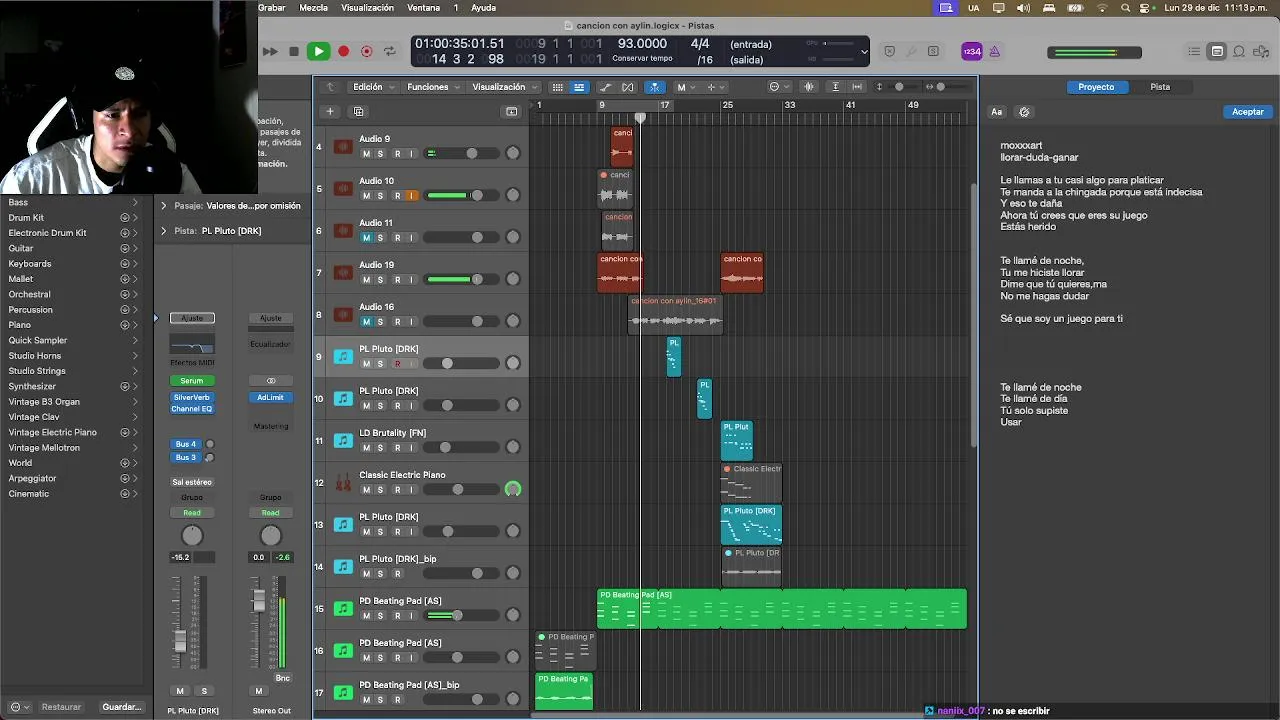The image size is (1280, 720).
Task: Expand the Pasaje inspector section
Action: click(x=164, y=206)
